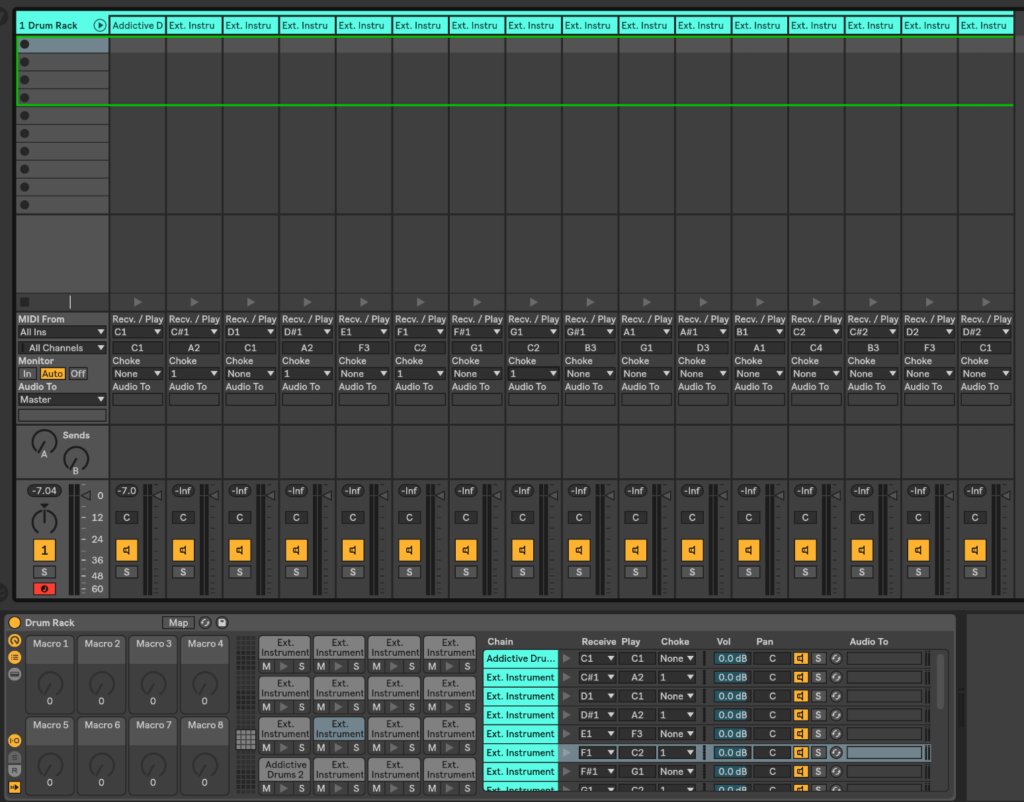This screenshot has height=802, width=1024.
Task: Toggle the chain list view icon
Action: pyautogui.click(x=15, y=657)
